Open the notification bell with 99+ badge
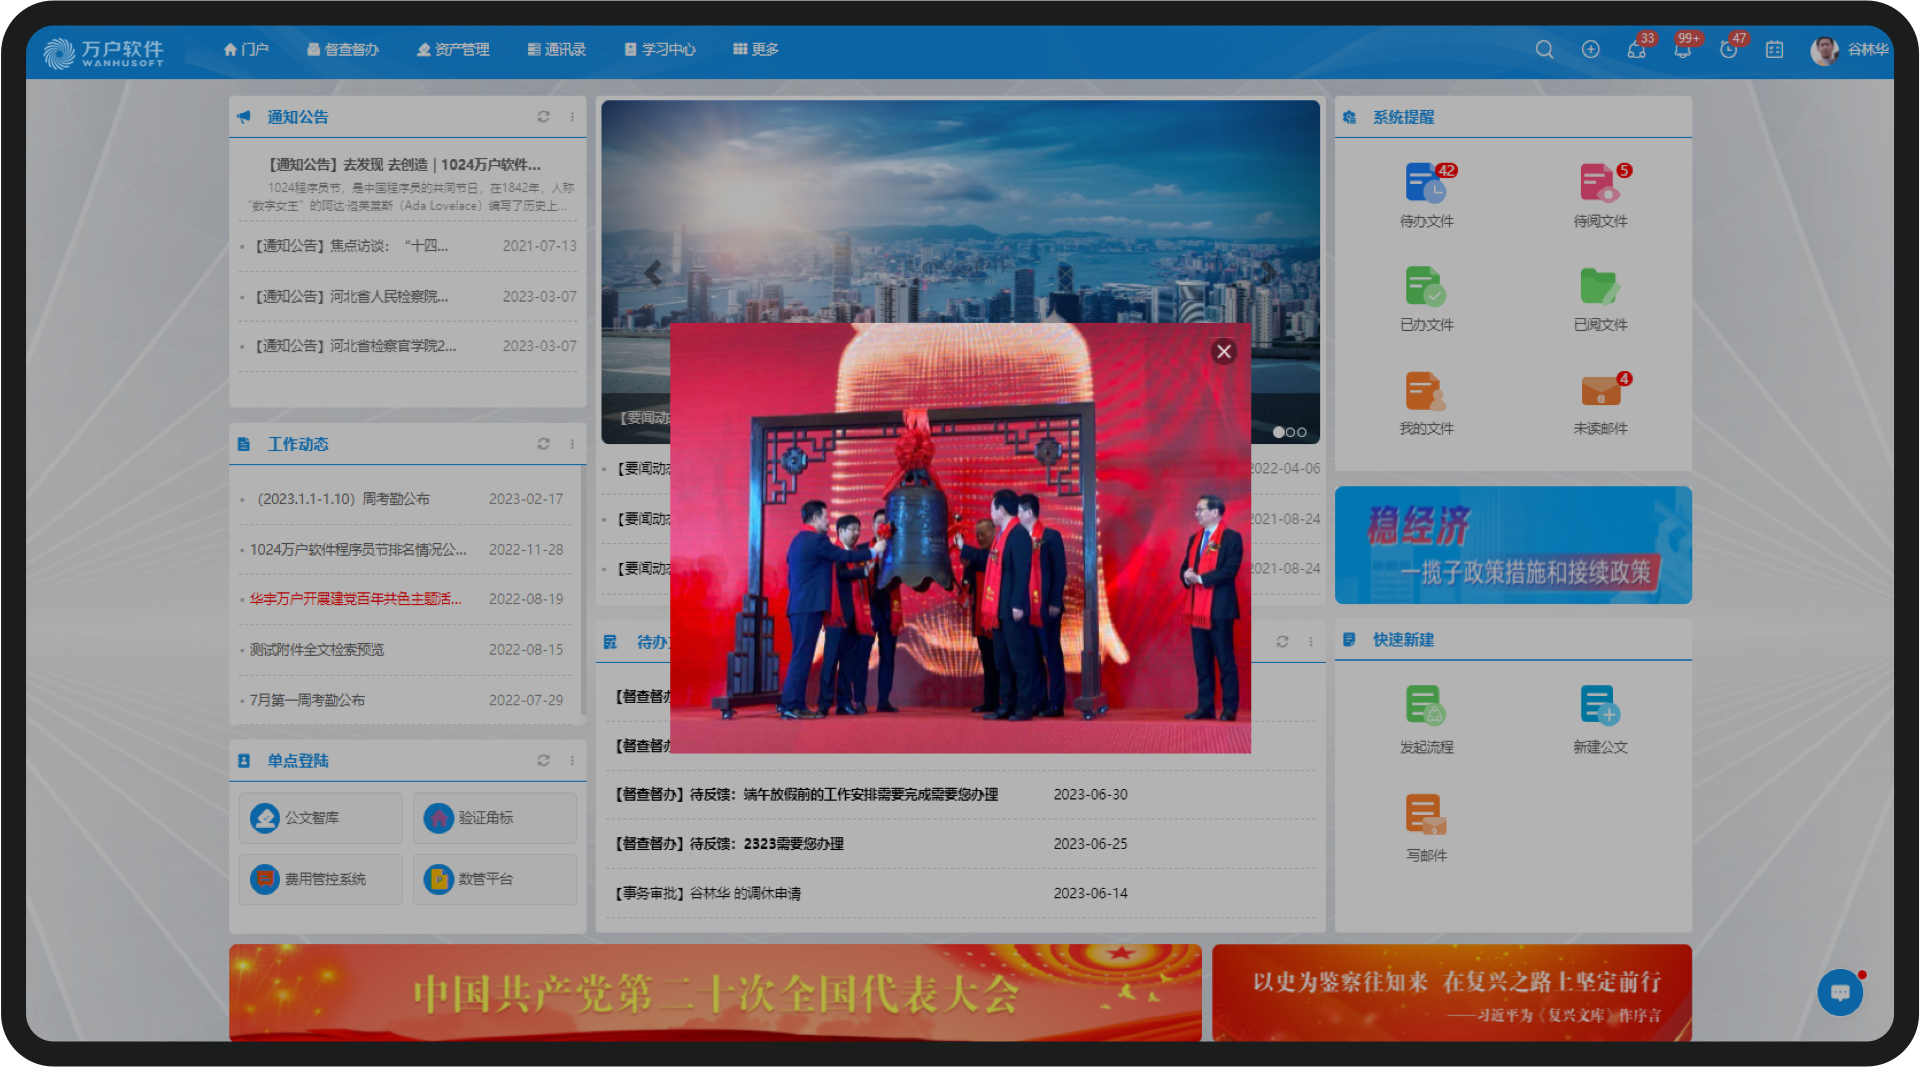The image size is (1920, 1067). (x=1683, y=49)
